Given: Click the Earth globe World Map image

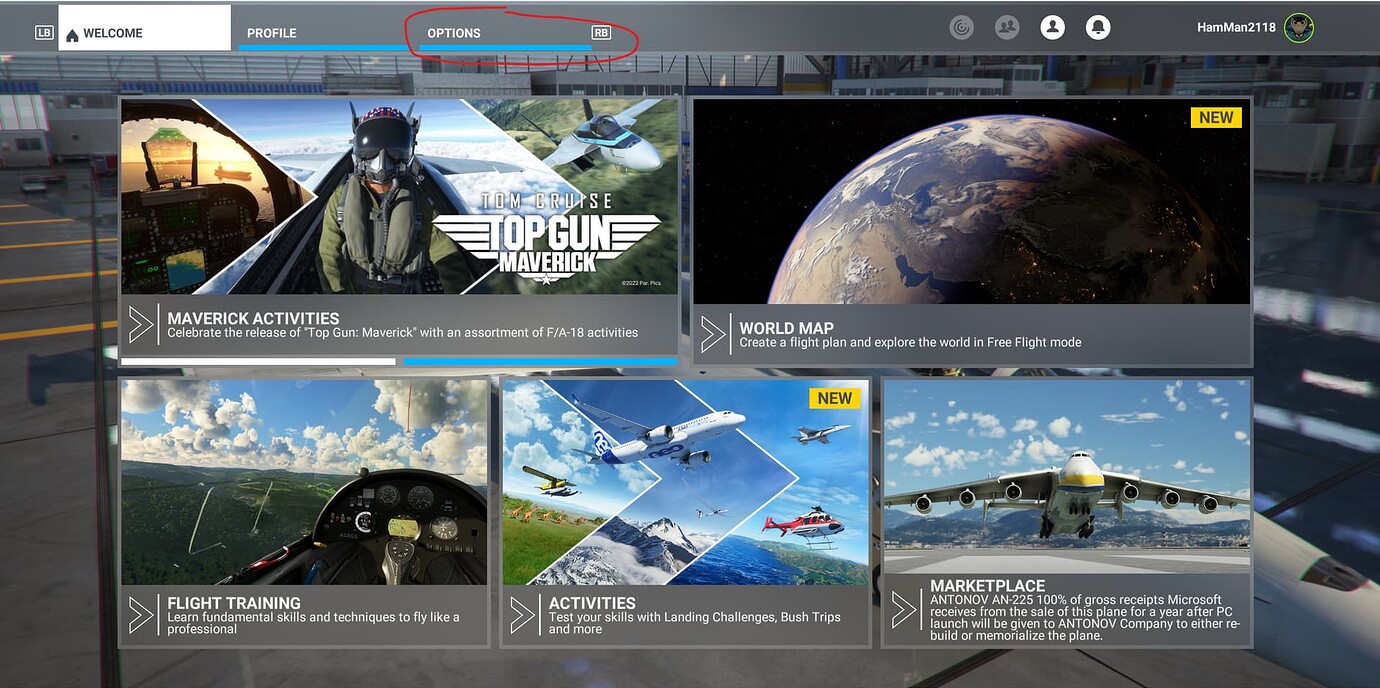Looking at the screenshot, I should 971,201.
